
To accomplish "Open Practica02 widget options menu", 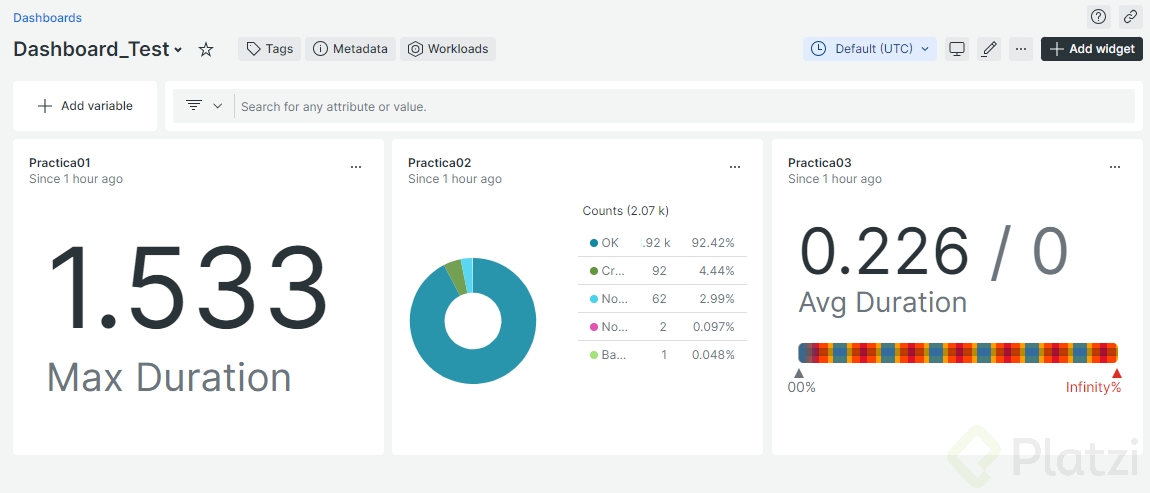I will click(x=735, y=167).
